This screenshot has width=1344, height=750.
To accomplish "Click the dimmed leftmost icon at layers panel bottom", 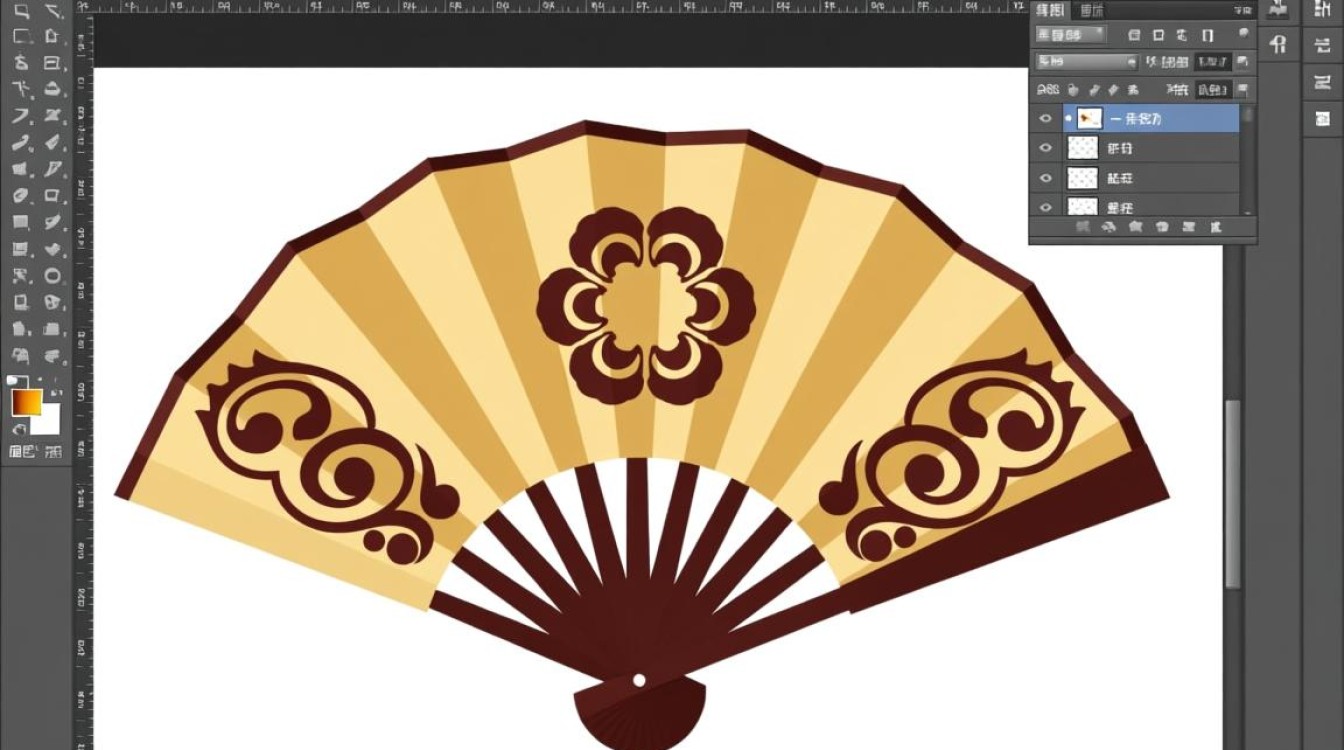I will [1082, 228].
